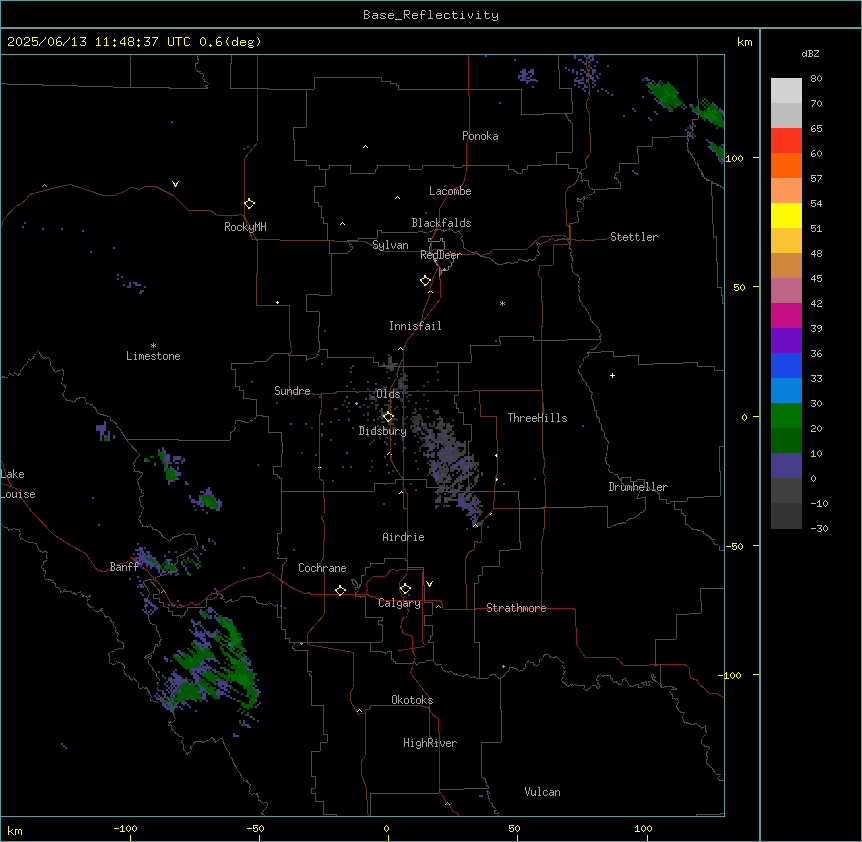Click the Vulcan city label
Image resolution: width=862 pixels, height=842 pixels.
pyautogui.click(x=543, y=792)
